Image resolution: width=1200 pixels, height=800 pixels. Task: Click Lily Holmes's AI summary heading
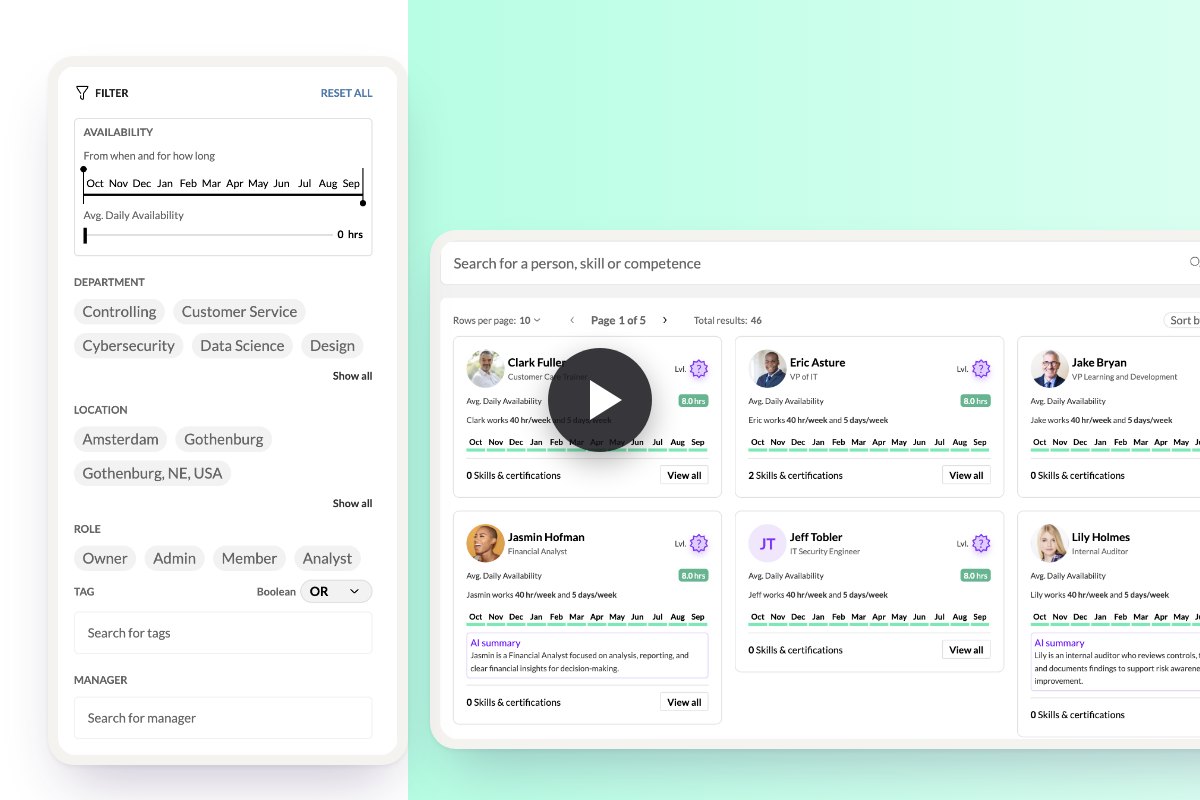1059,643
